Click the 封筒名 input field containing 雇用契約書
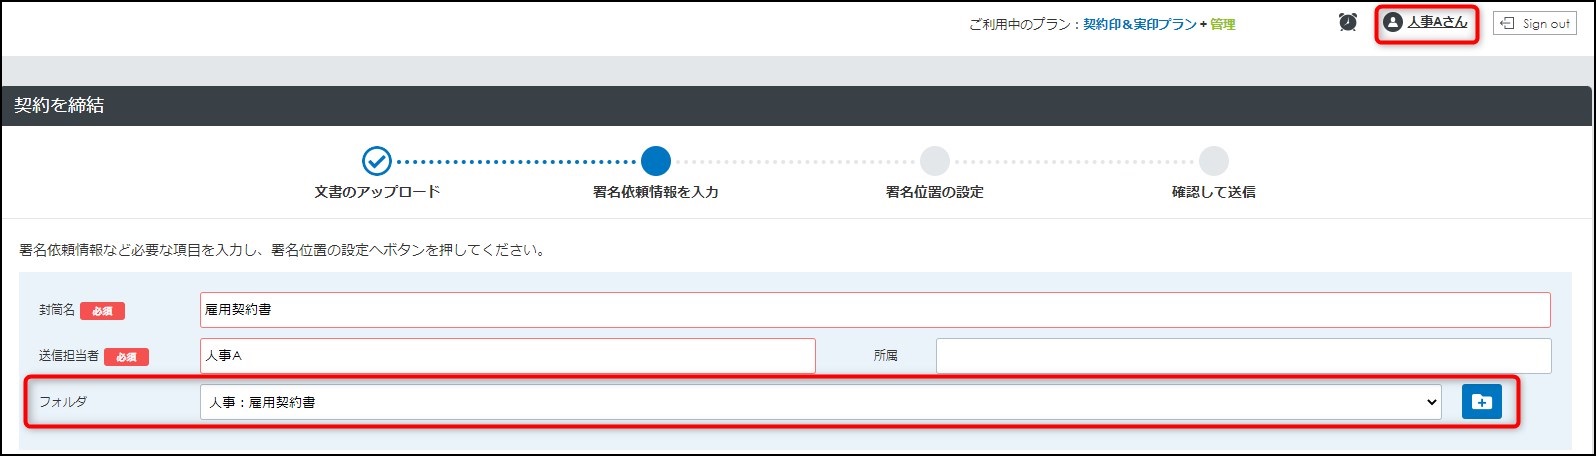1596x456 pixels. point(875,310)
